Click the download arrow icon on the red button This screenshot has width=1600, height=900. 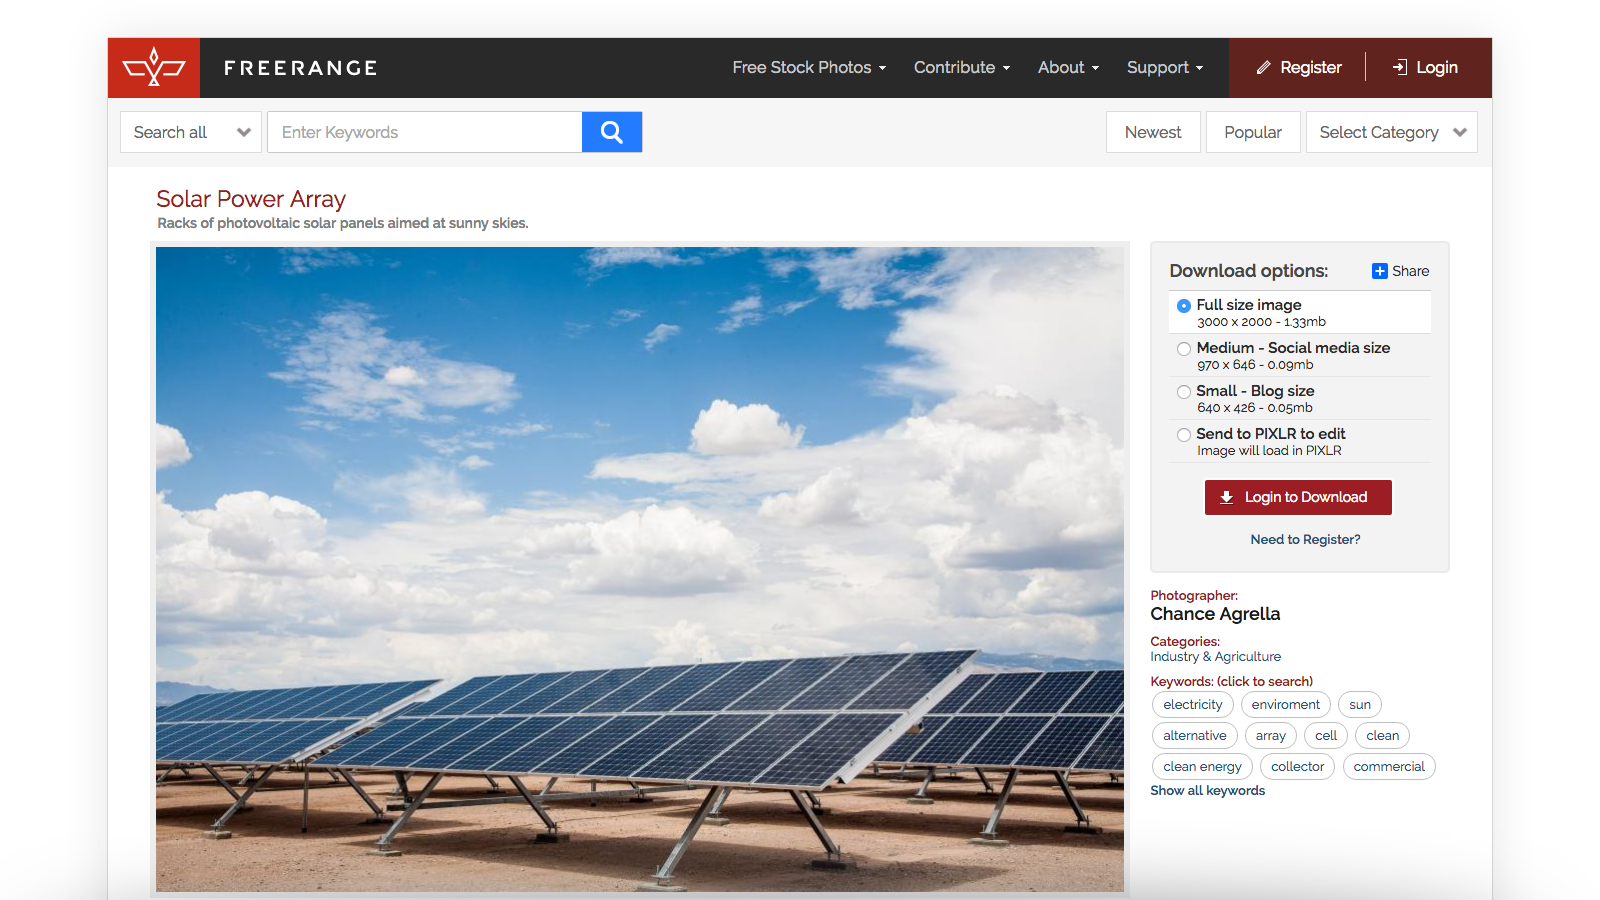coord(1227,497)
